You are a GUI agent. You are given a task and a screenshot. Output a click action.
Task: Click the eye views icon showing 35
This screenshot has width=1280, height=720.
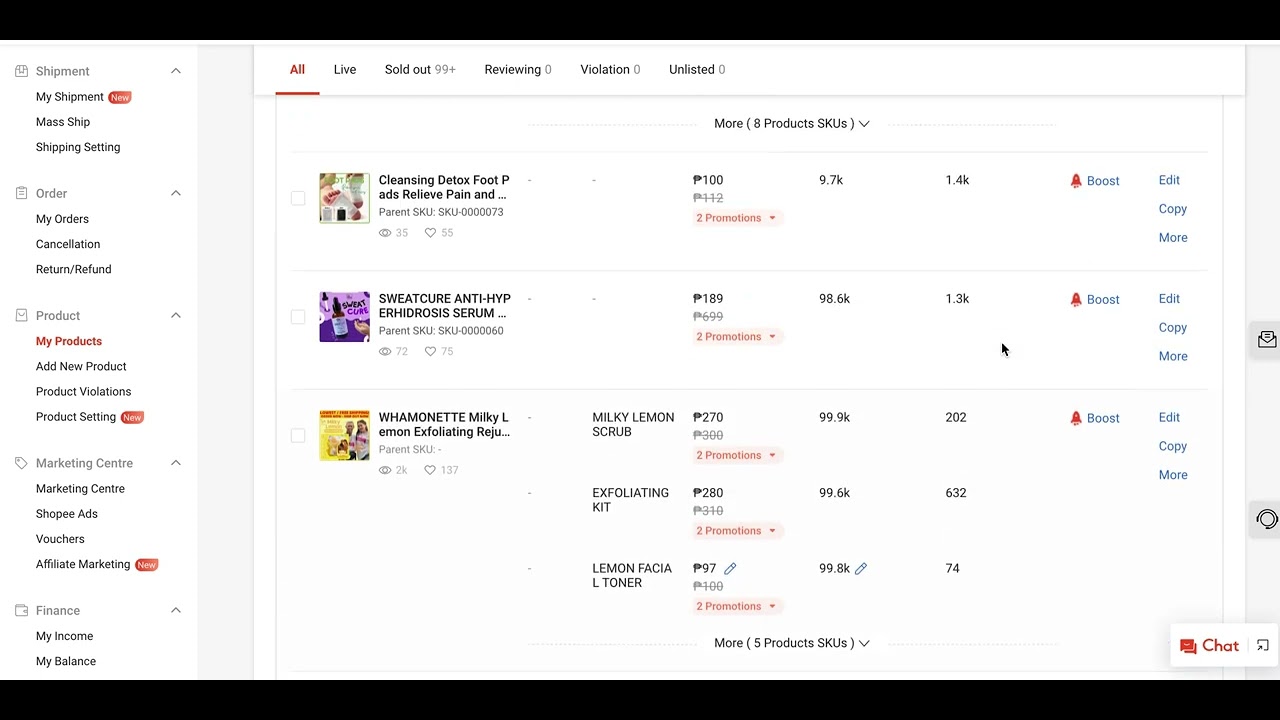[385, 233]
